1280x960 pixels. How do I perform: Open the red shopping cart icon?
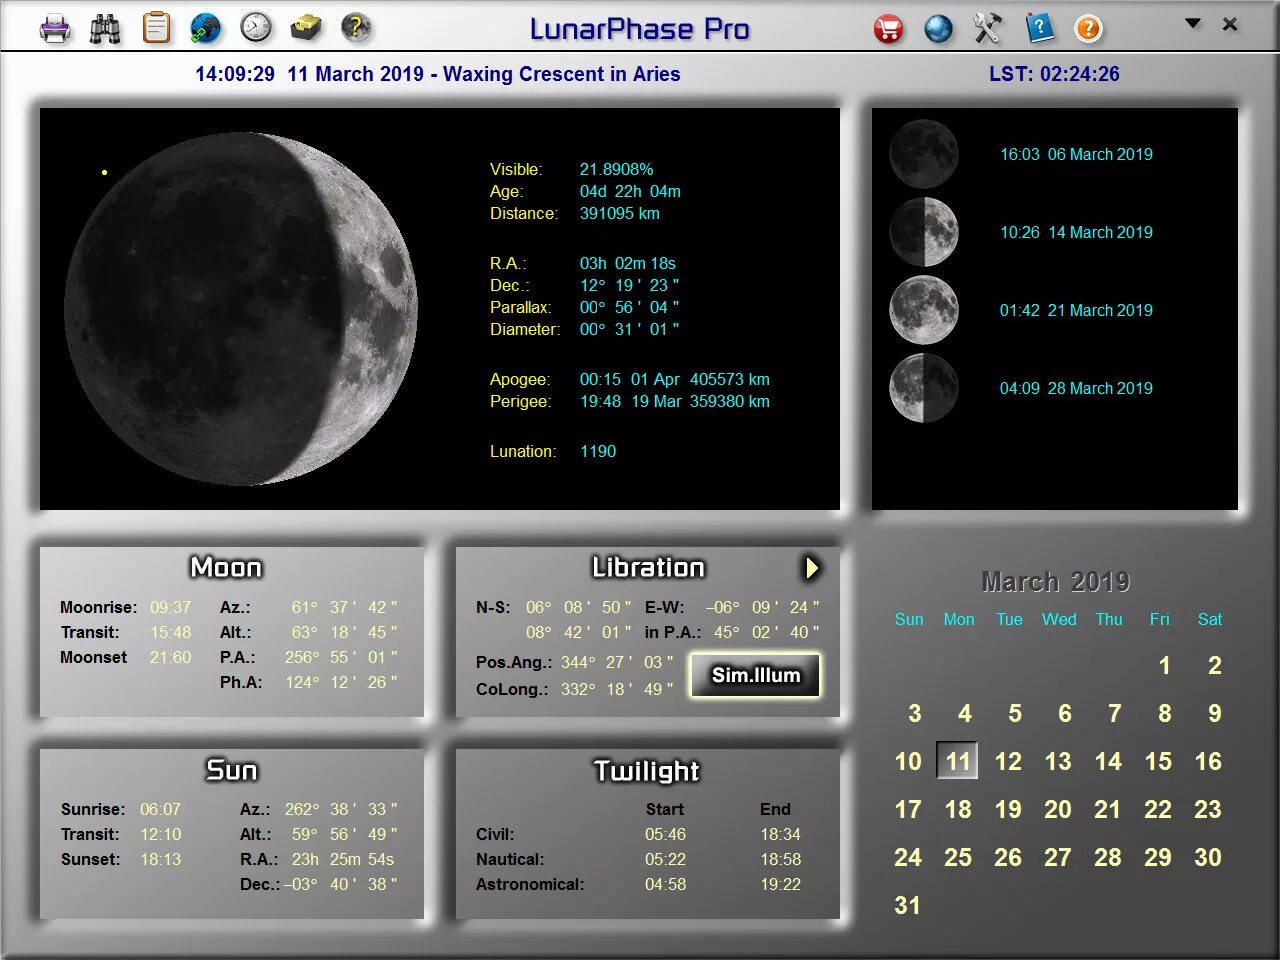[x=888, y=28]
